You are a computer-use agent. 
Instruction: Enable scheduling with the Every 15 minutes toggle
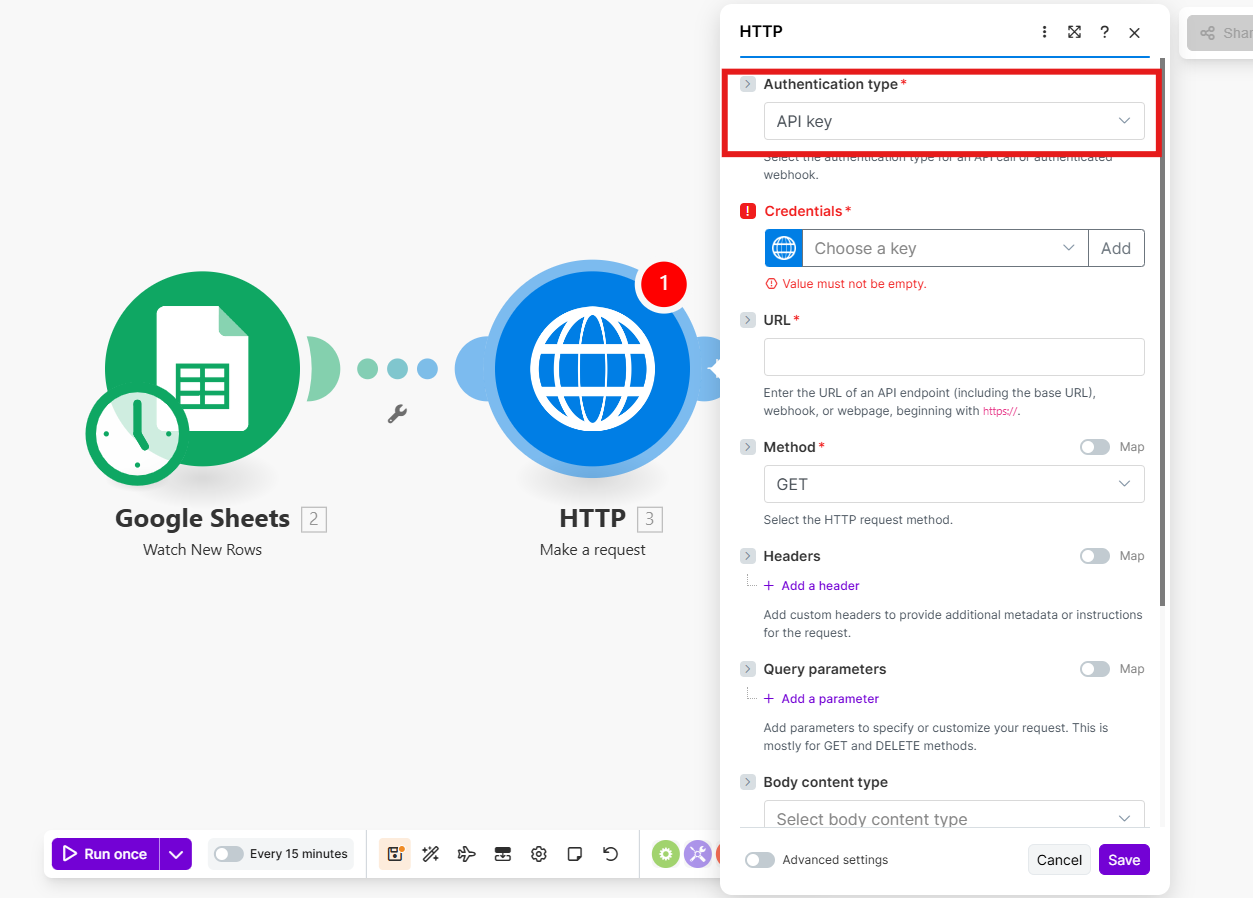click(x=228, y=854)
